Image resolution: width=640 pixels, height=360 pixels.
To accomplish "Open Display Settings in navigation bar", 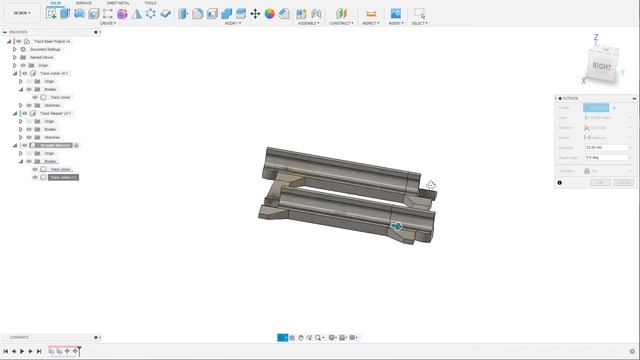I will (x=333, y=338).
